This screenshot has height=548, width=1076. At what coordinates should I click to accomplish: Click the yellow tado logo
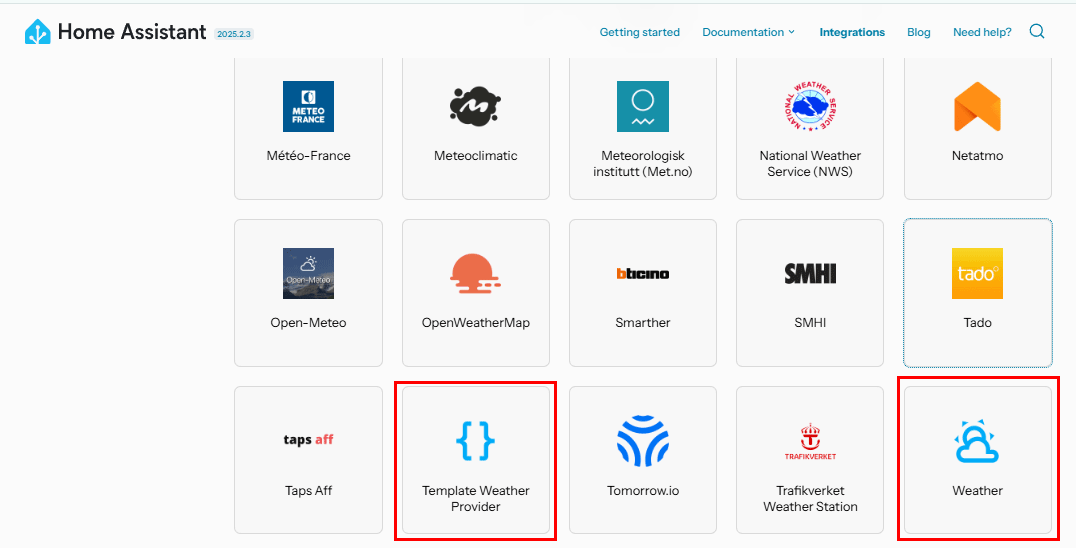[977, 274]
